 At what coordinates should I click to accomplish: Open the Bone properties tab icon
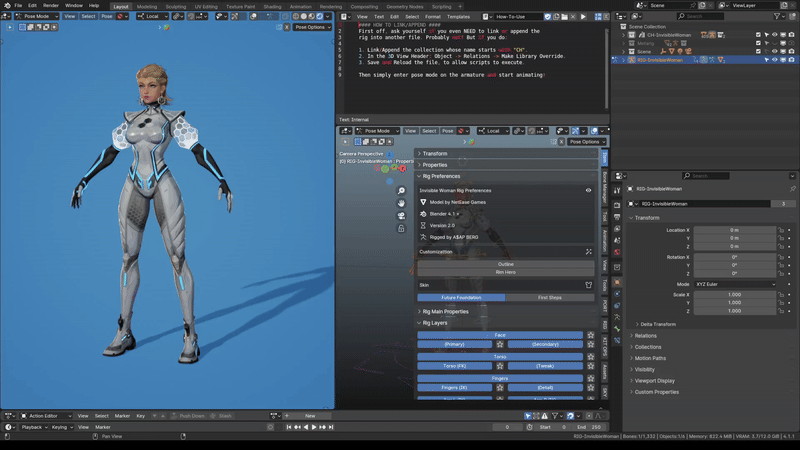tap(617, 329)
